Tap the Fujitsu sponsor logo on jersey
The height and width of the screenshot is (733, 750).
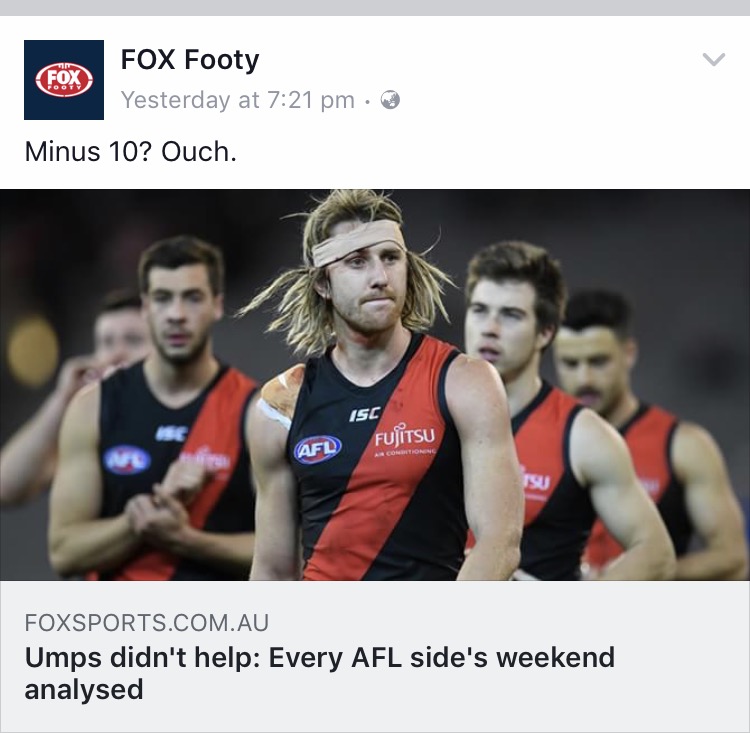click(x=405, y=438)
